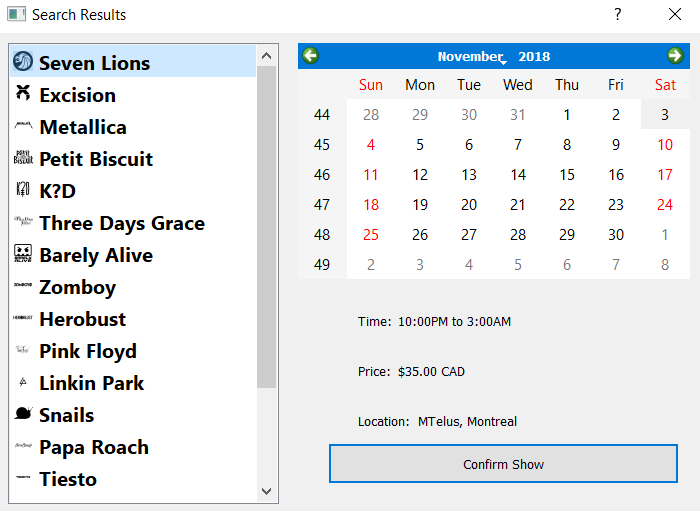Select Saturday November 24 date
Viewport: 700px width, 511px height.
pyautogui.click(x=665, y=204)
